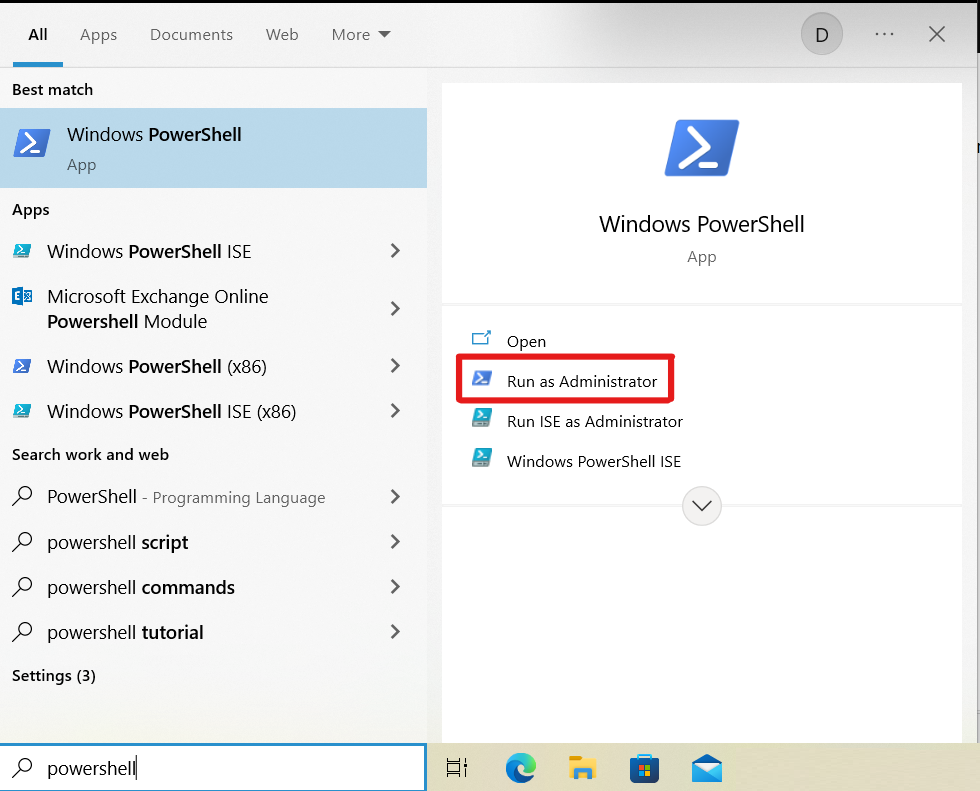Click the magnifier icon in search box
The width and height of the screenshot is (980, 791).
click(x=23, y=767)
